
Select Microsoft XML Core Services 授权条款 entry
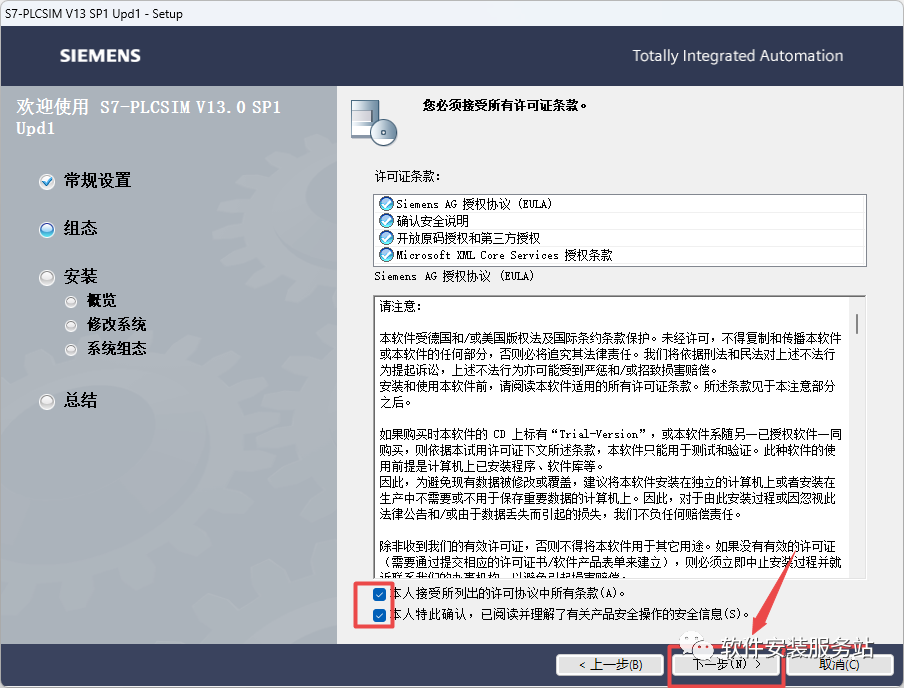[x=620, y=255]
